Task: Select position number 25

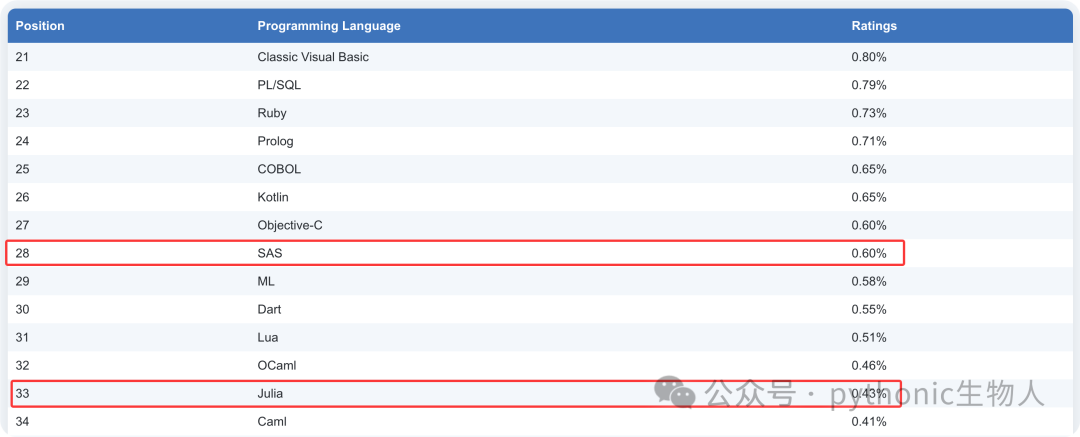Action: (23, 169)
